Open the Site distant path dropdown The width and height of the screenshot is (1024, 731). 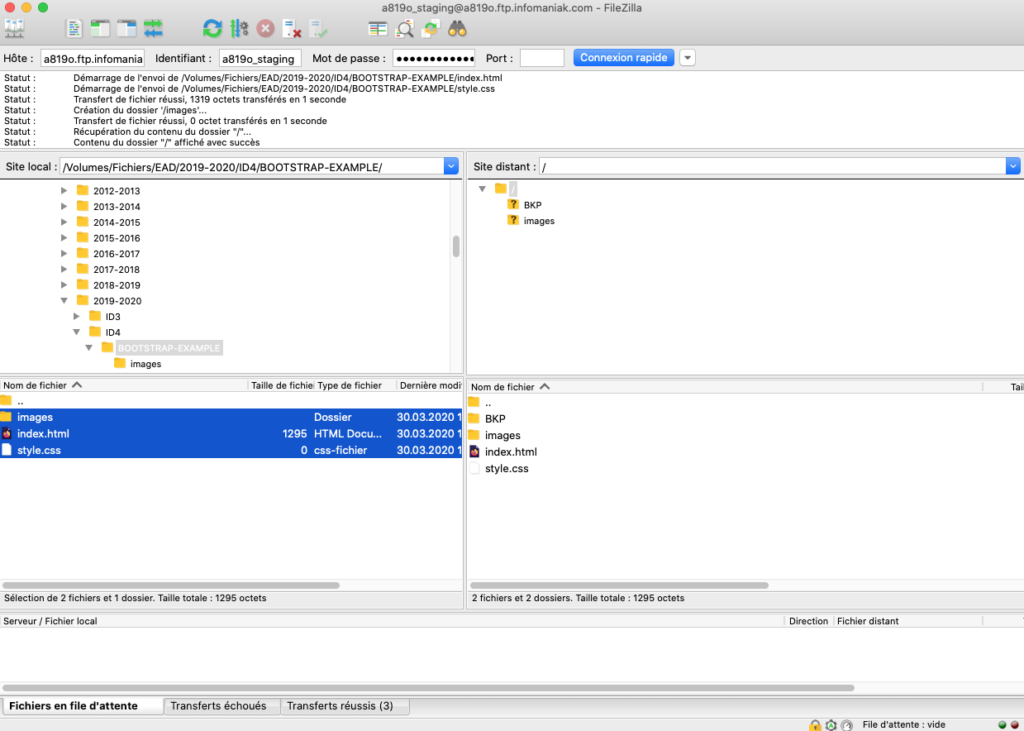tap(1013, 167)
